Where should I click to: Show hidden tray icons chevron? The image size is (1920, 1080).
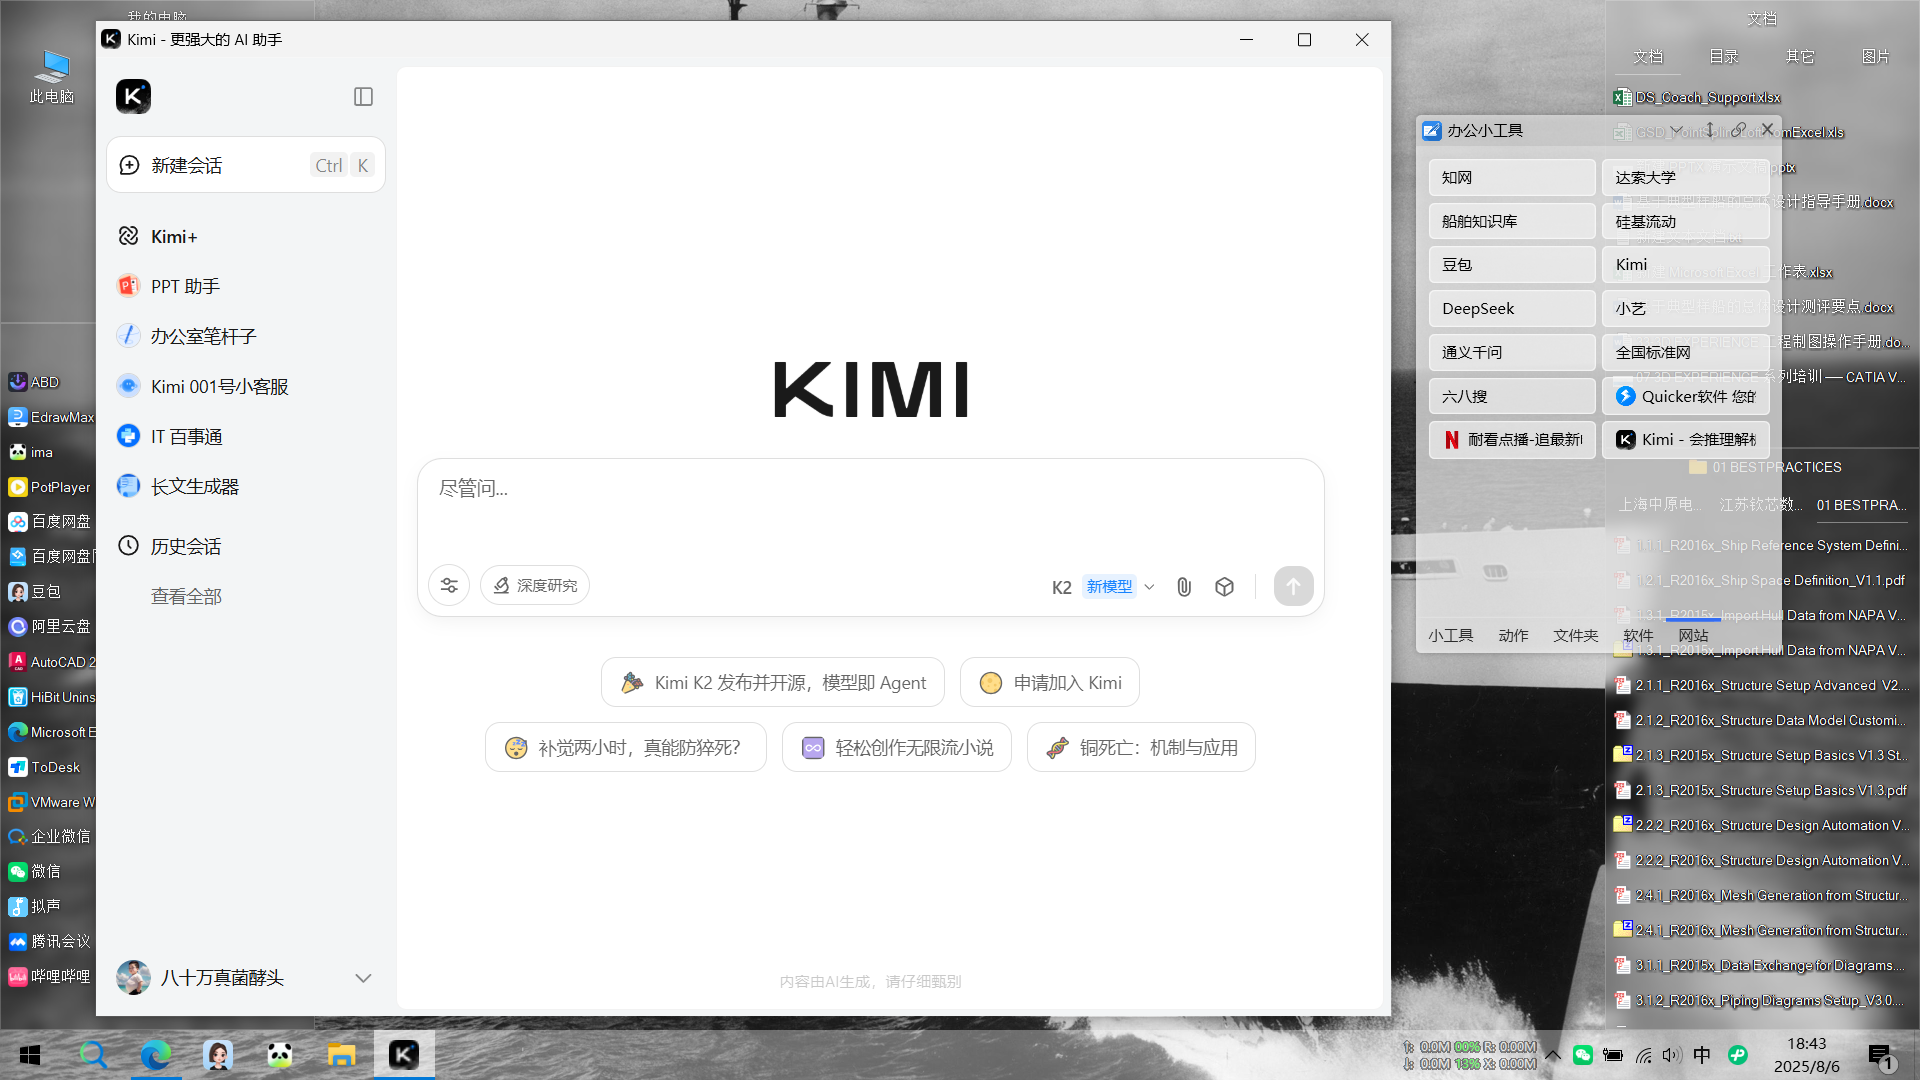tap(1552, 1054)
